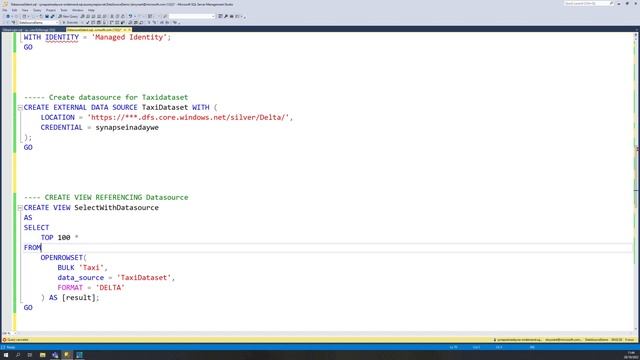Click 'CREATE VIEW REFERENCING Datasource' comment
640x360 pixels.
pyautogui.click(x=116, y=197)
